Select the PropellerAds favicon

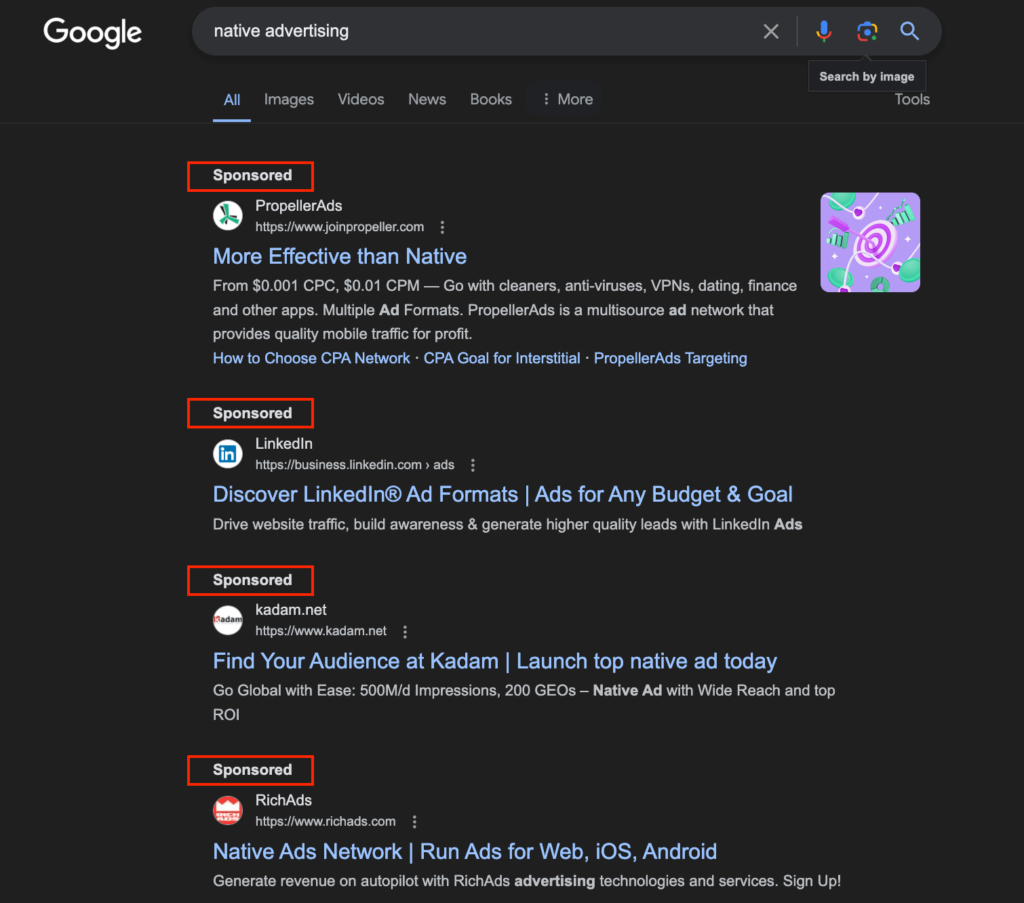[227, 216]
